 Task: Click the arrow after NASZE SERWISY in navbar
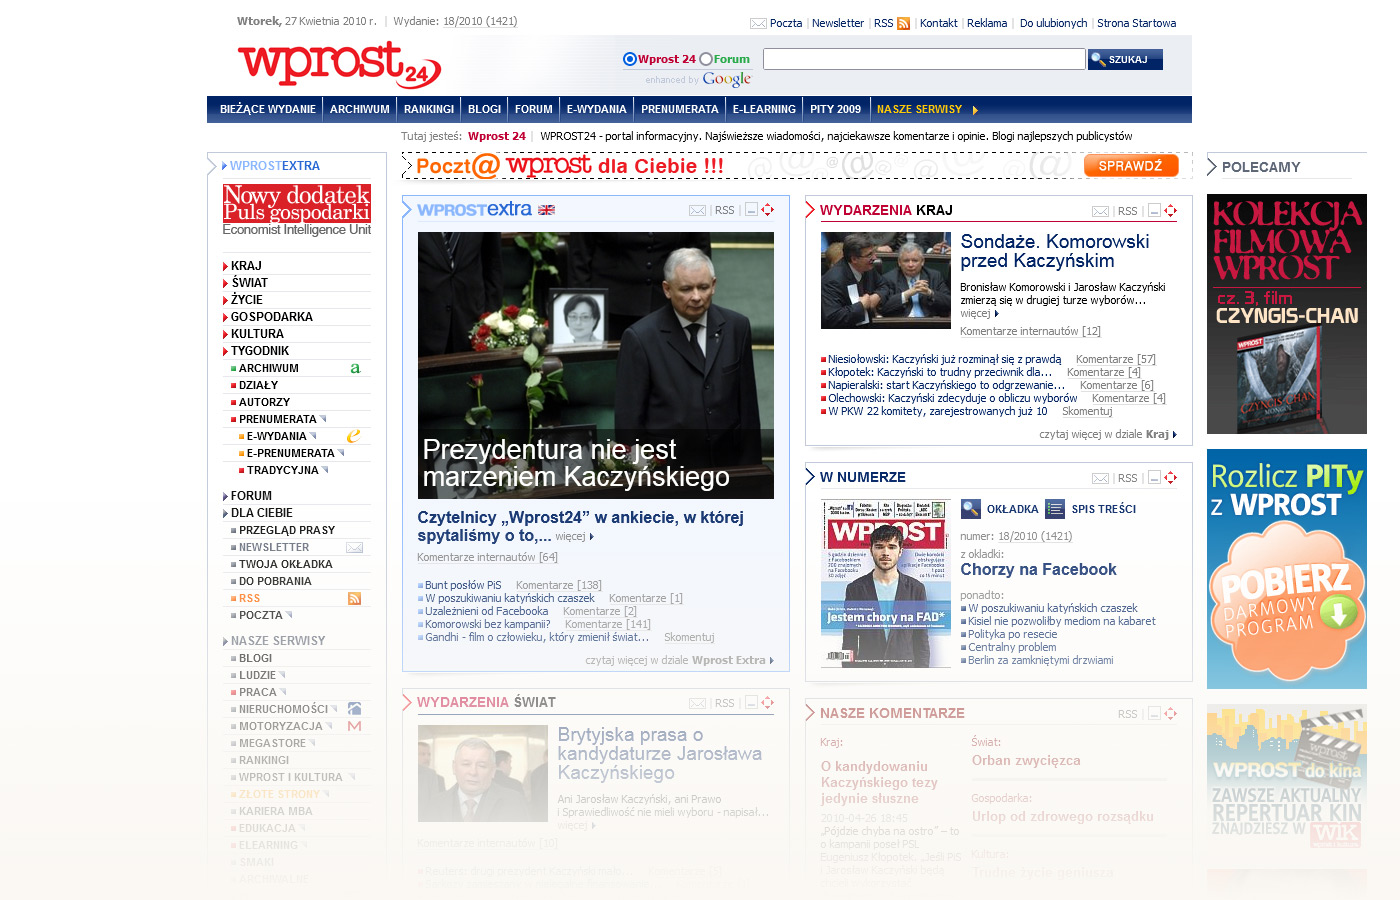[975, 110]
